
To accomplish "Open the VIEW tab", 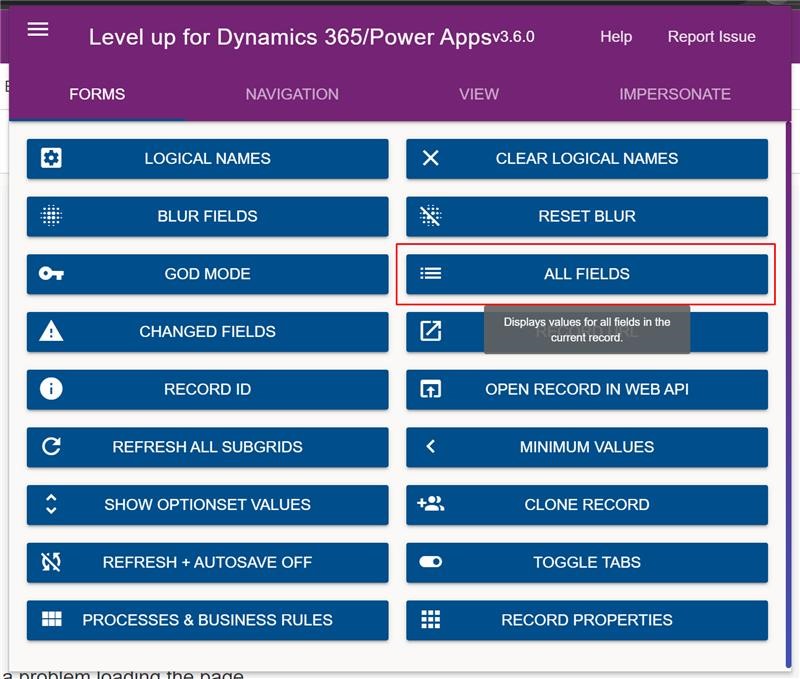I will pos(479,94).
